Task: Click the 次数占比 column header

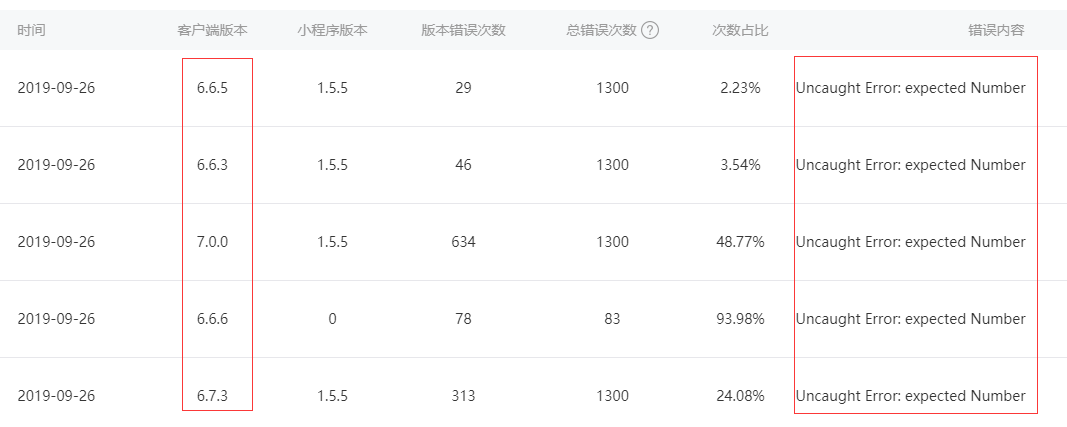Action: point(740,30)
